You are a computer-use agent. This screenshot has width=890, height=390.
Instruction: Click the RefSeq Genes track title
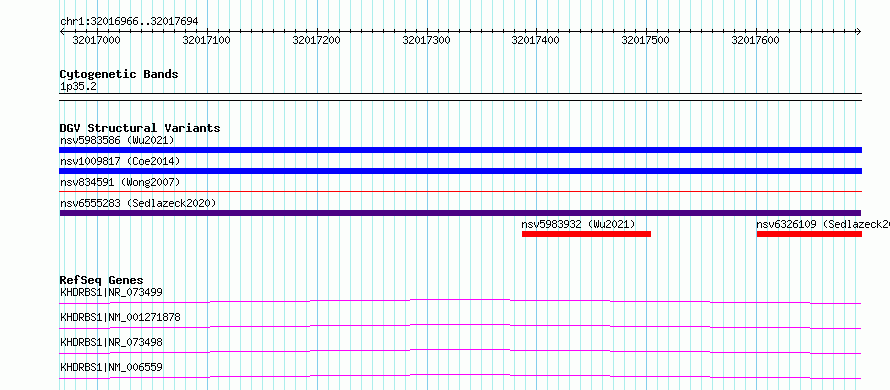point(102,280)
